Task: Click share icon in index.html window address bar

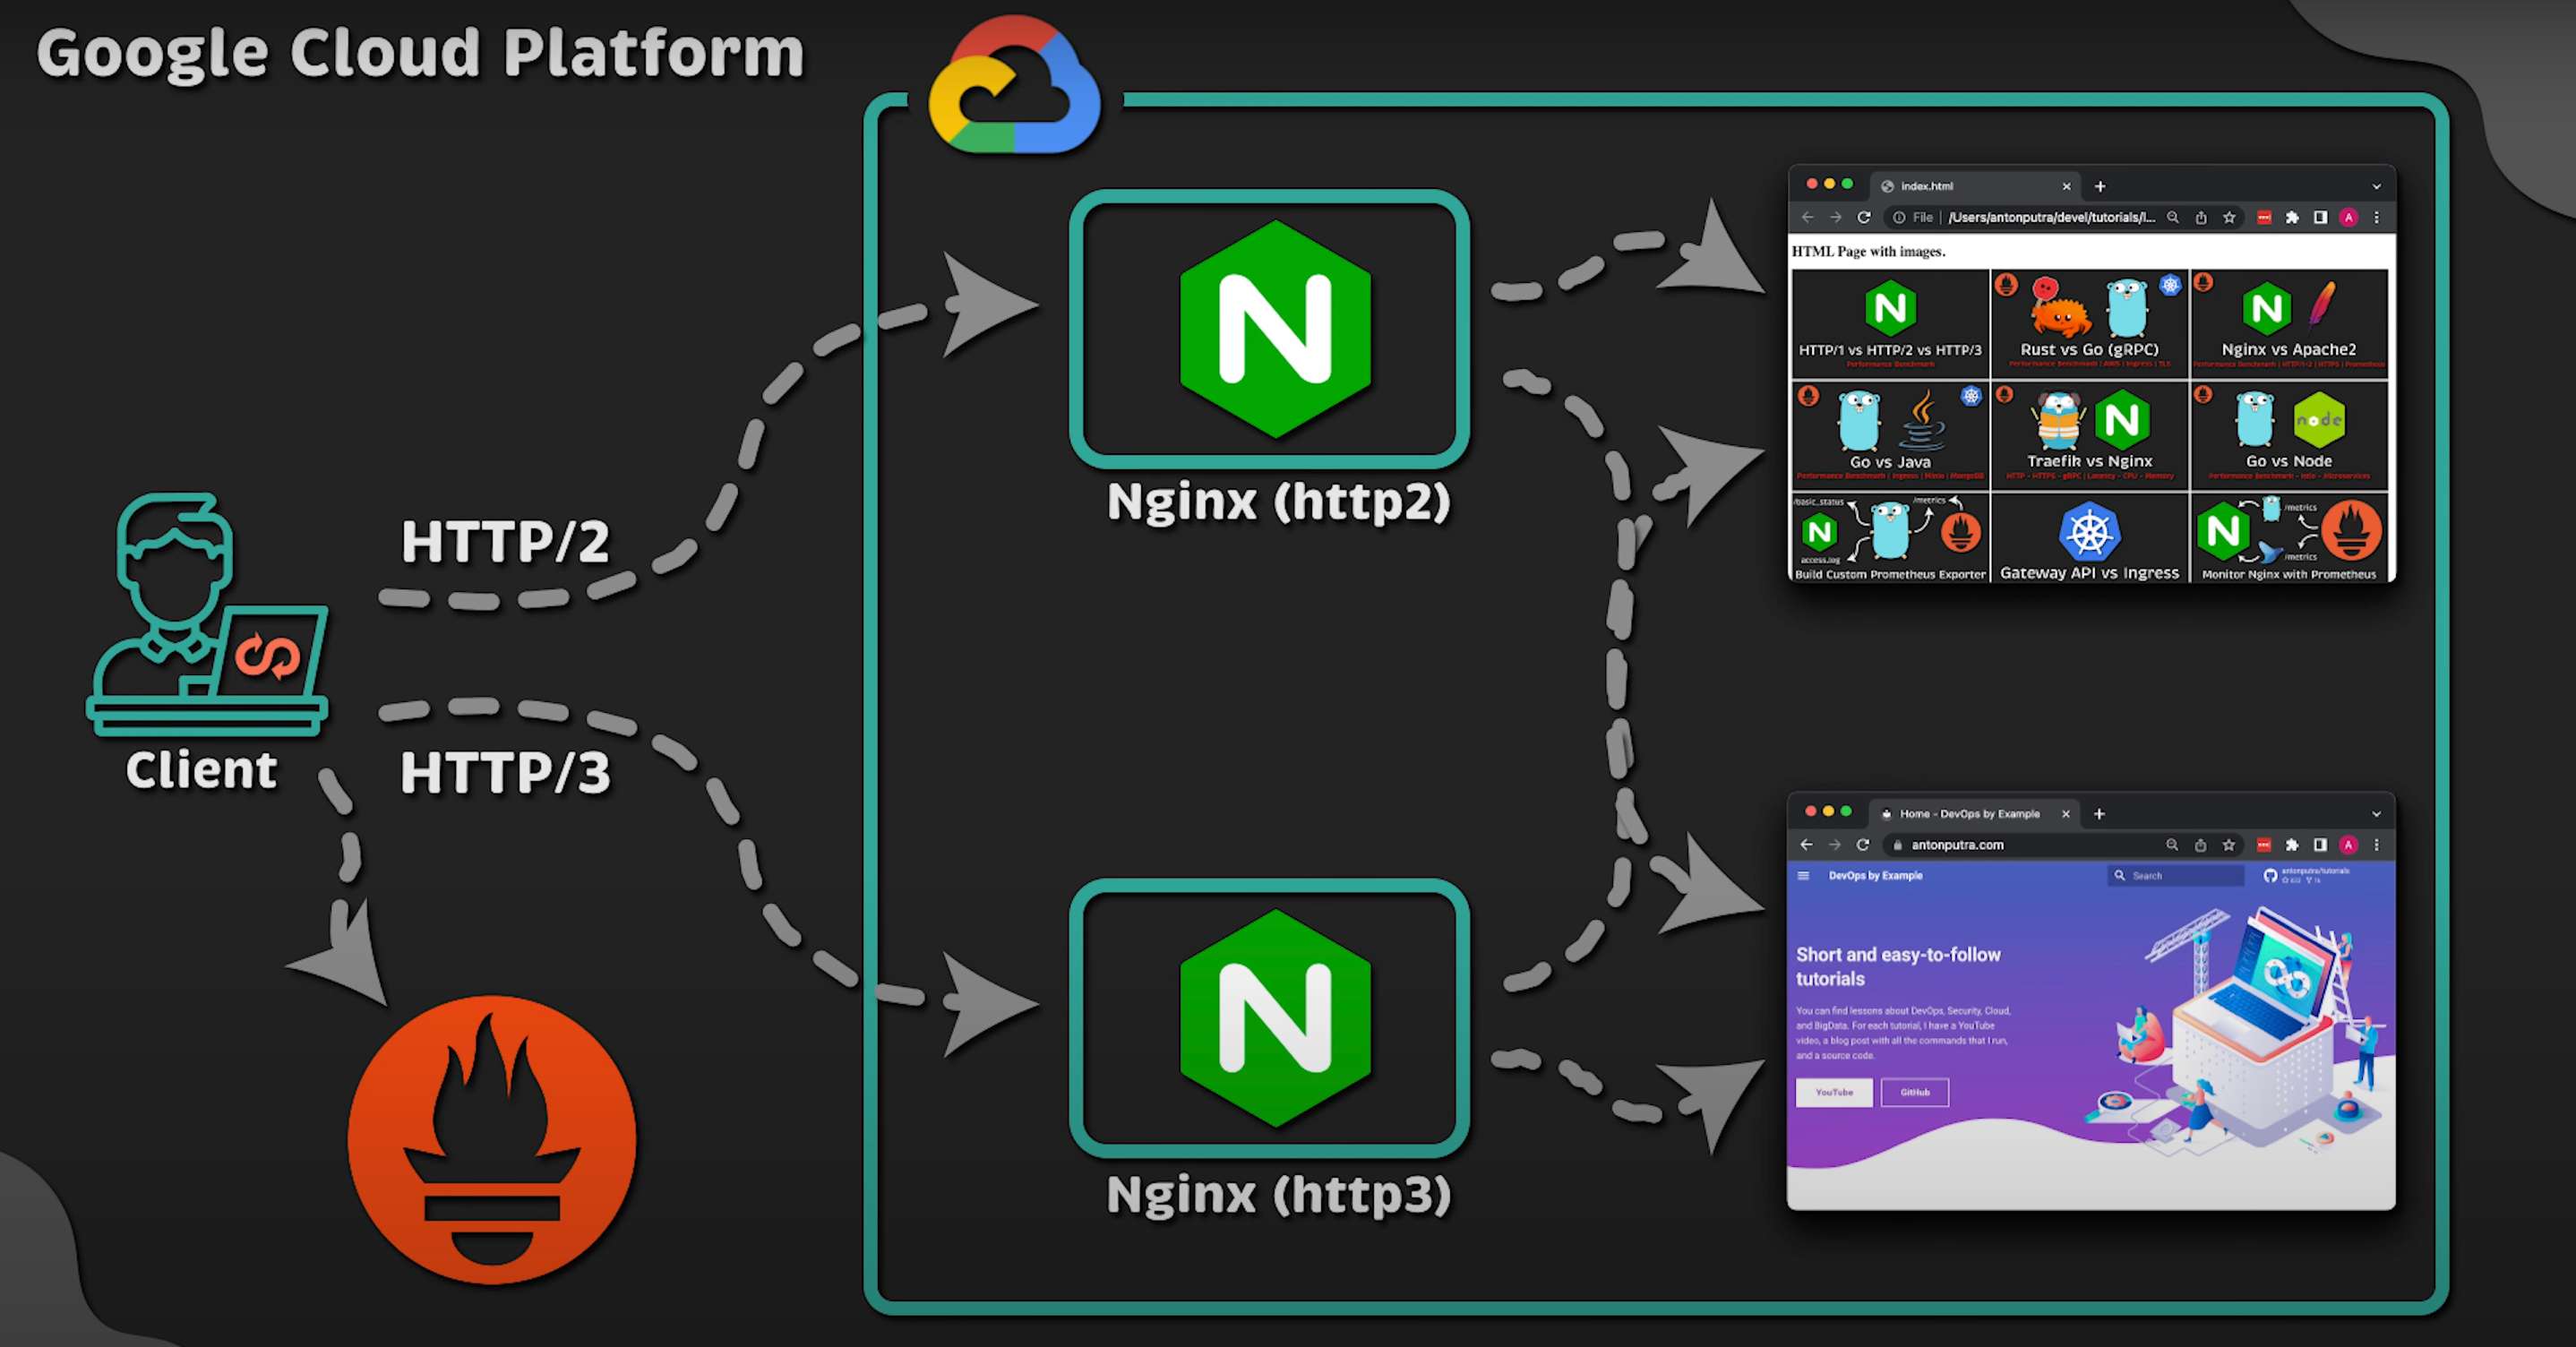Action: pyautogui.click(x=2201, y=218)
